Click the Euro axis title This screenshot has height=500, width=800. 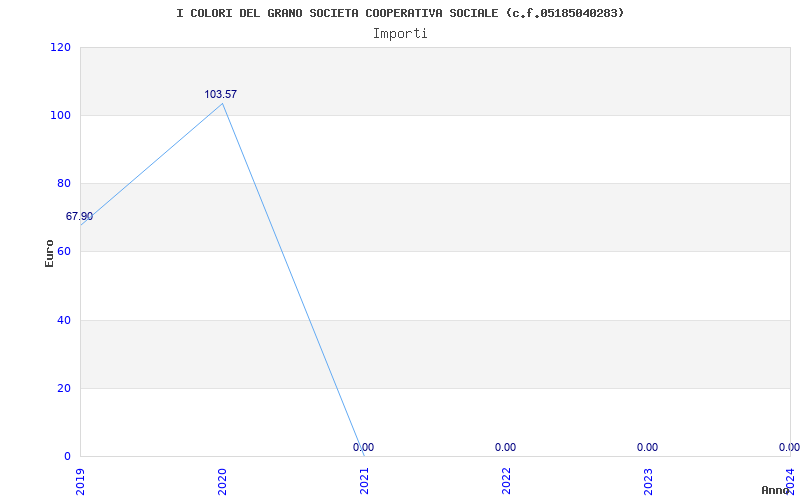point(49,253)
